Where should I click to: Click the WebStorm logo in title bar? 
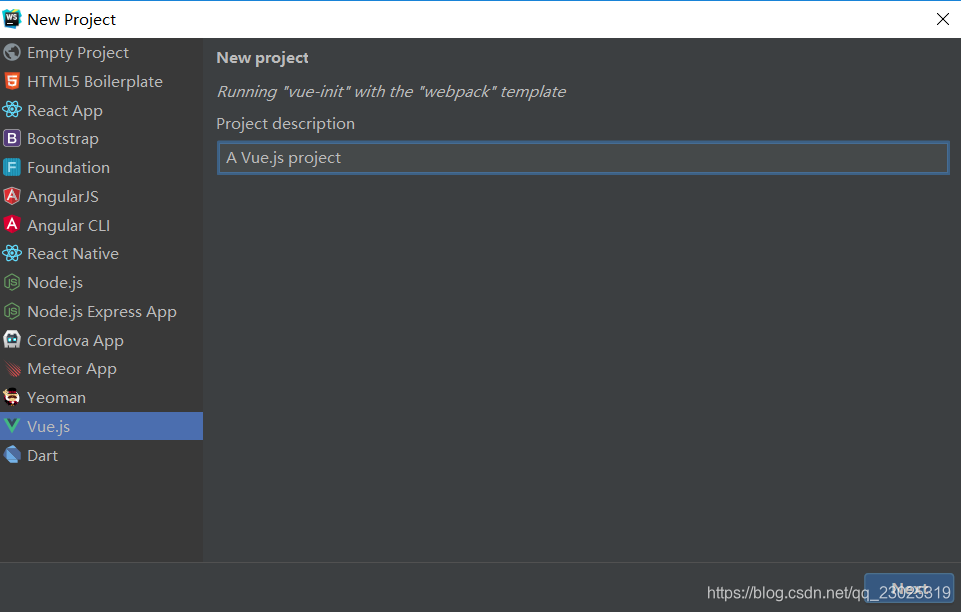[x=12, y=19]
